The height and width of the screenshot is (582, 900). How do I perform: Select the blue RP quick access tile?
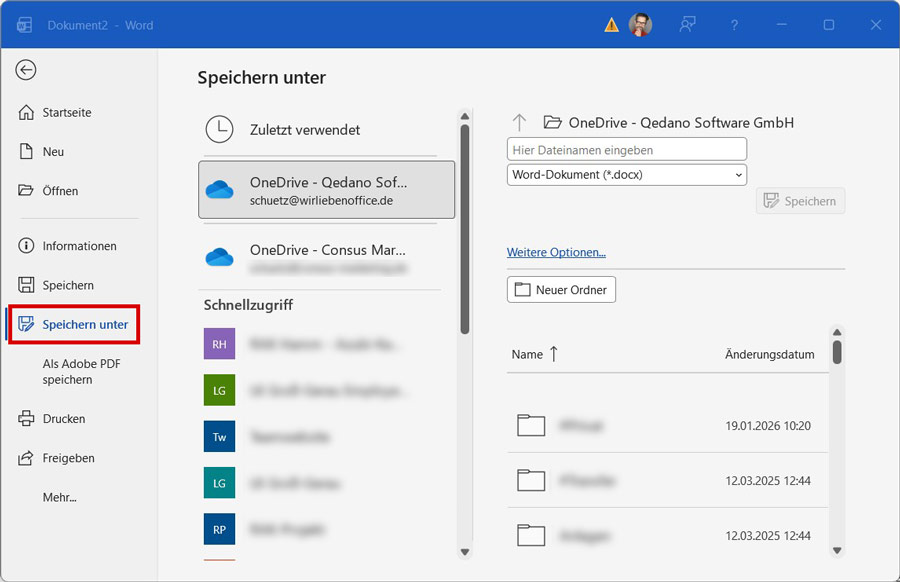tap(219, 529)
